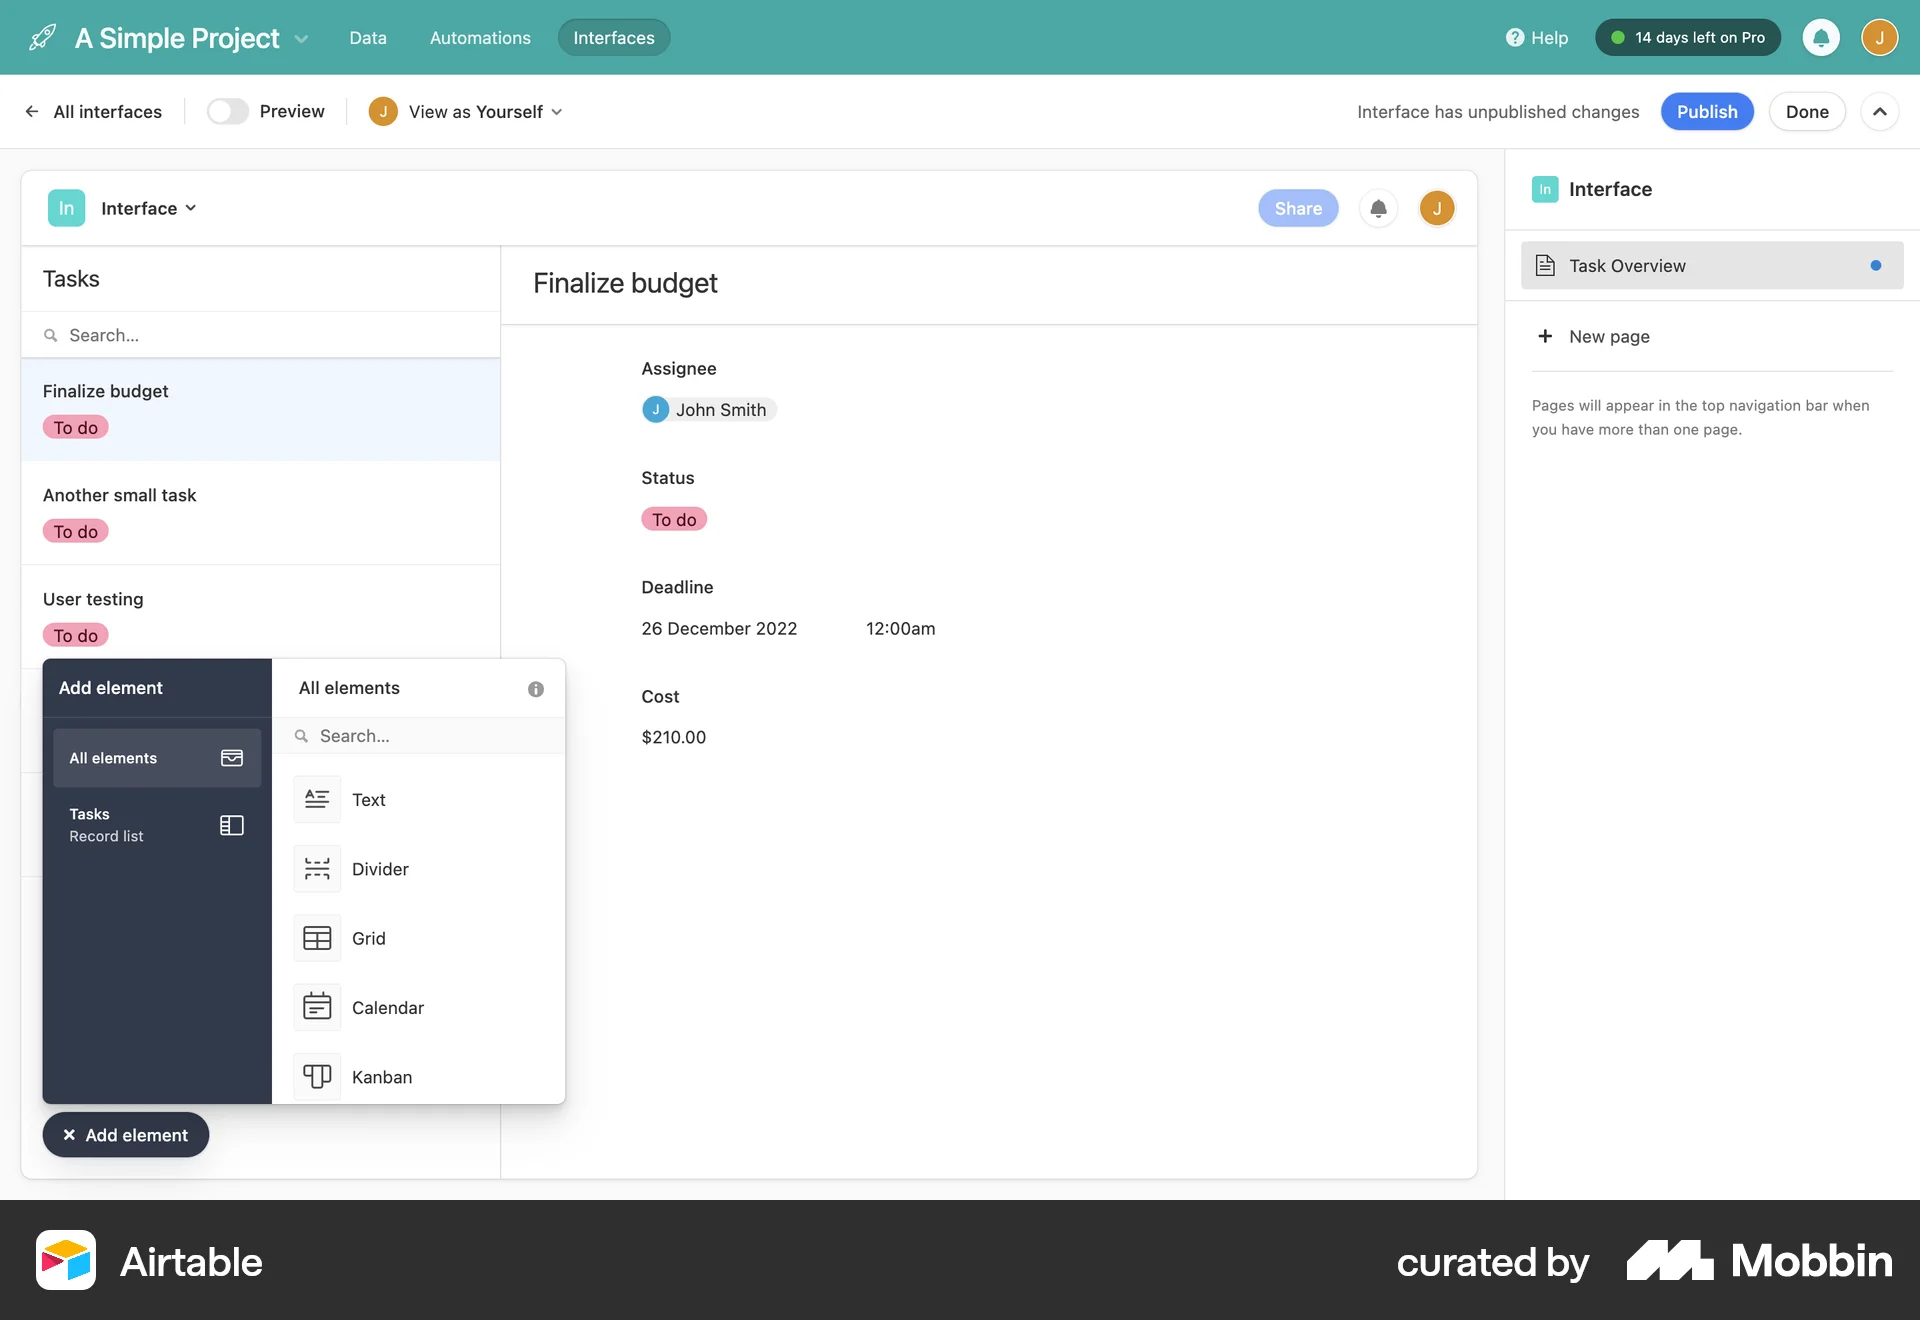The height and width of the screenshot is (1320, 1920).
Task: Select the Divider element icon
Action: pyautogui.click(x=316, y=869)
